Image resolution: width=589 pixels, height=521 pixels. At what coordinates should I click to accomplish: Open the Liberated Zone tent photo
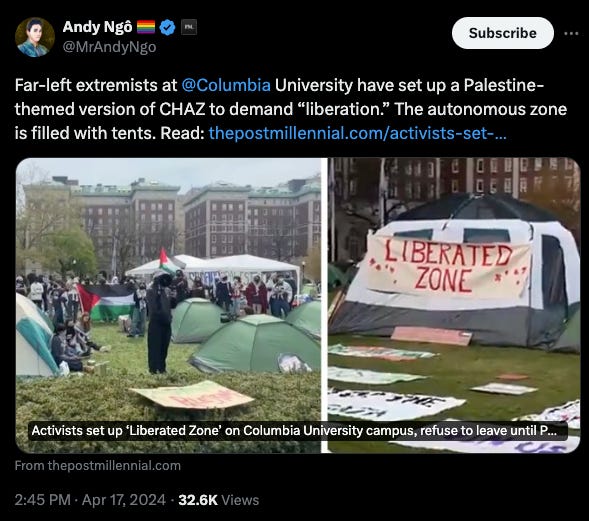coord(454,305)
